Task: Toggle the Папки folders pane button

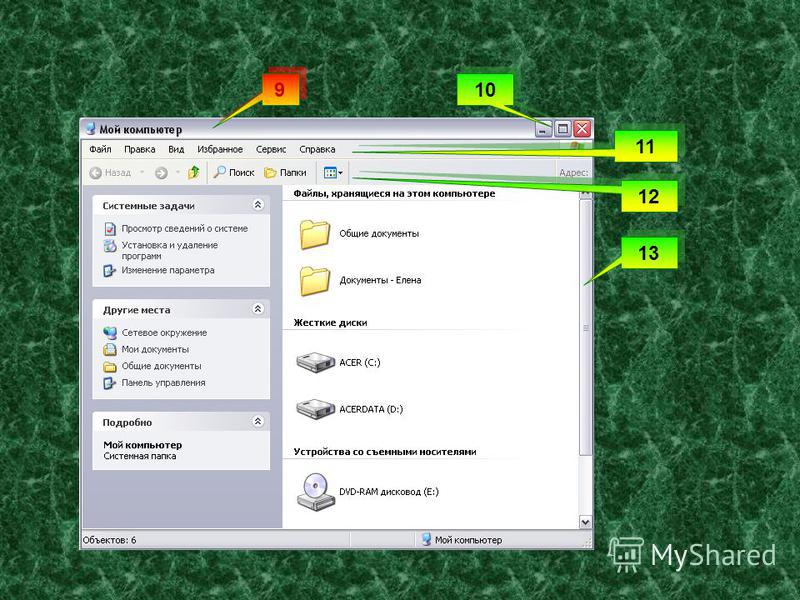Action: [285, 172]
